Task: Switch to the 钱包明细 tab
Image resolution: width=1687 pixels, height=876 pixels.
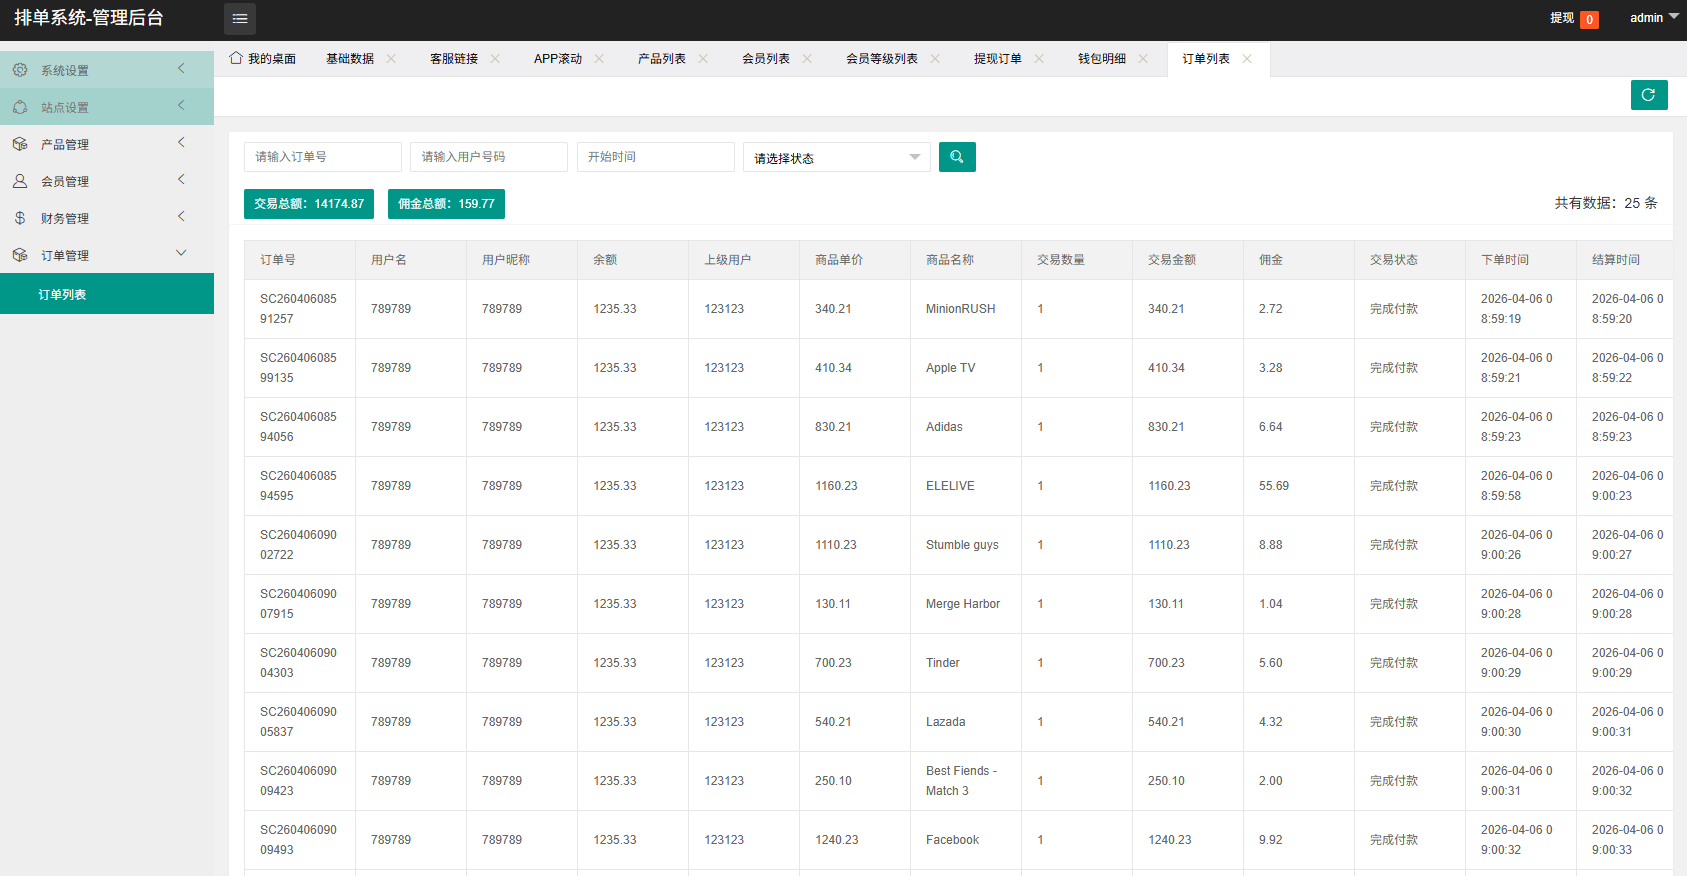Action: point(1101,59)
